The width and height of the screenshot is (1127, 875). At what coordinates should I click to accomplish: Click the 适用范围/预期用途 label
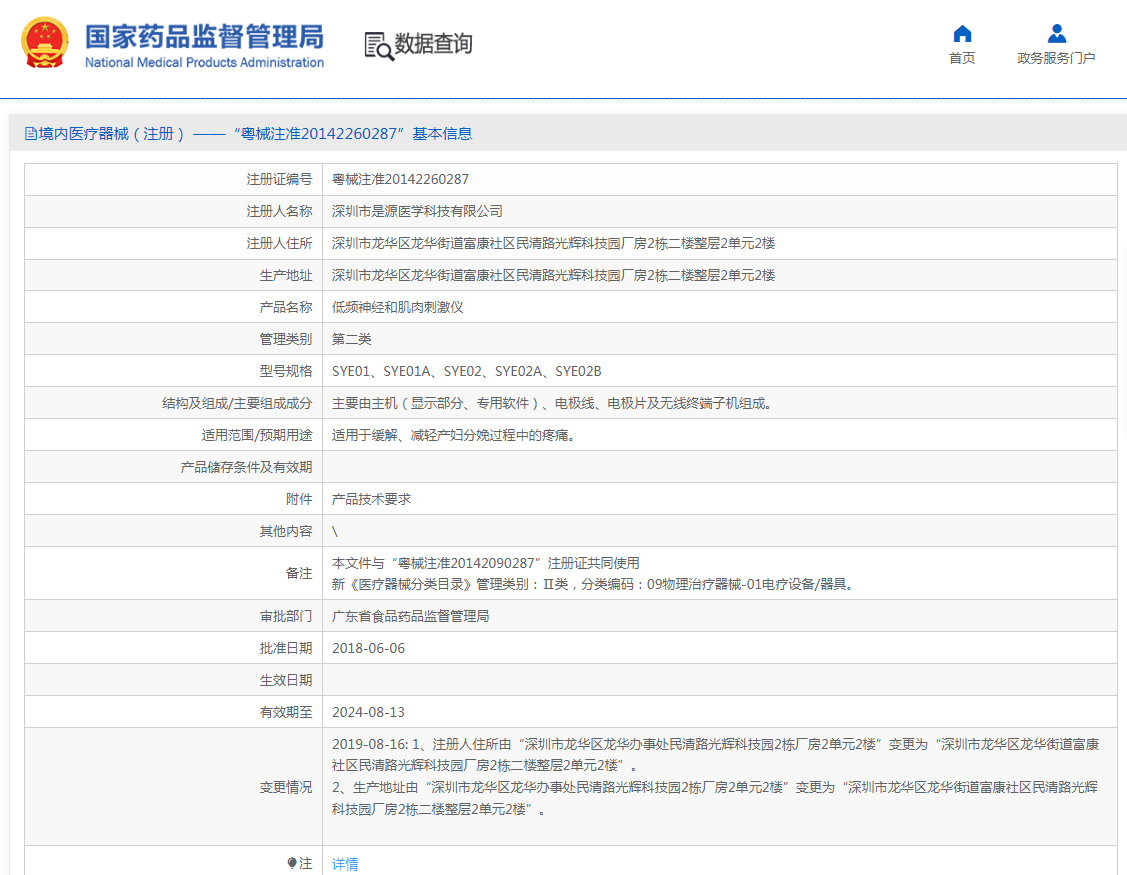(257, 435)
